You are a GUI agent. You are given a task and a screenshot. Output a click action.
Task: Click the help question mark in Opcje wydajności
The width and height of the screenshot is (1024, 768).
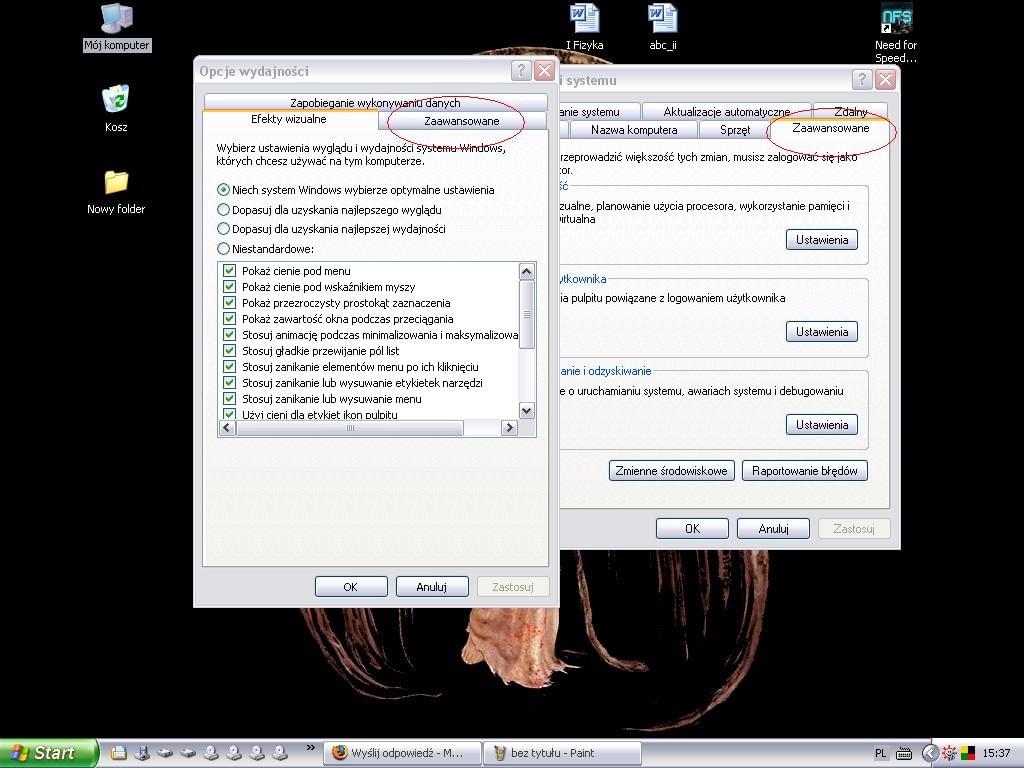point(520,70)
